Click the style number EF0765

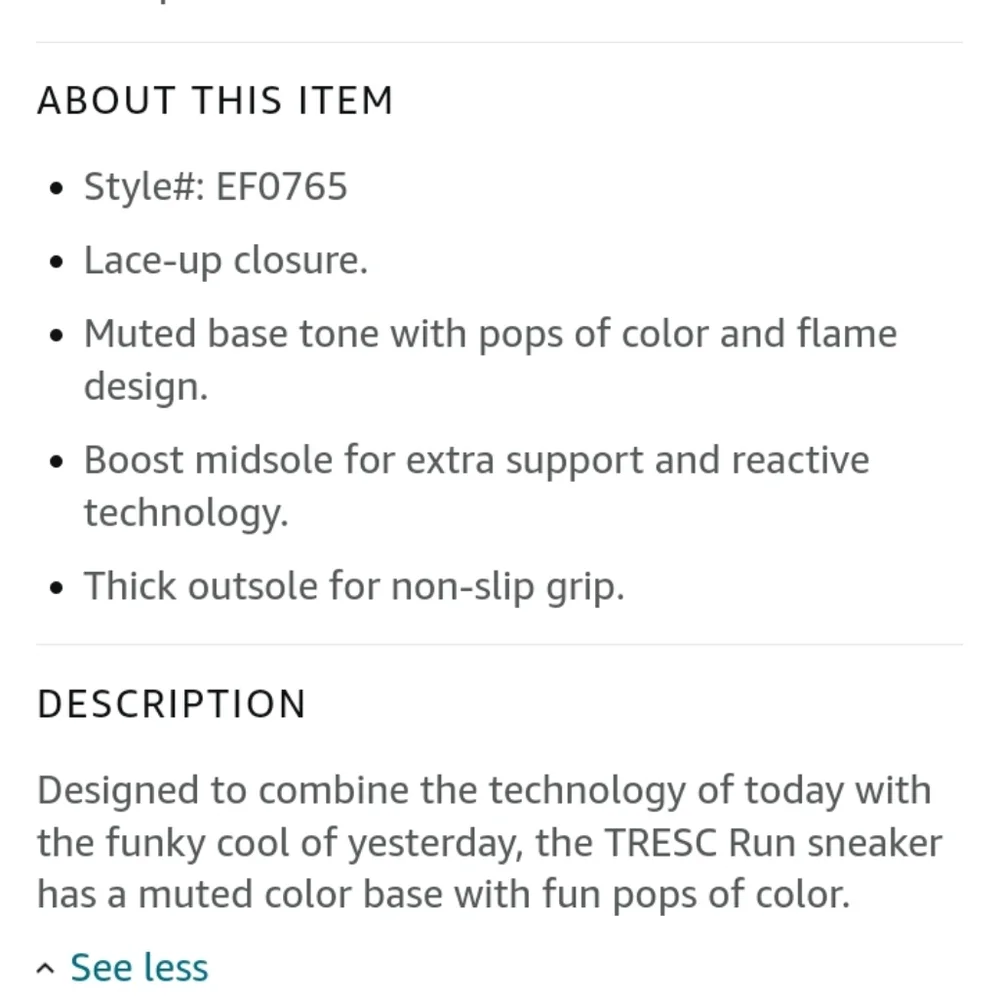click(x=281, y=187)
